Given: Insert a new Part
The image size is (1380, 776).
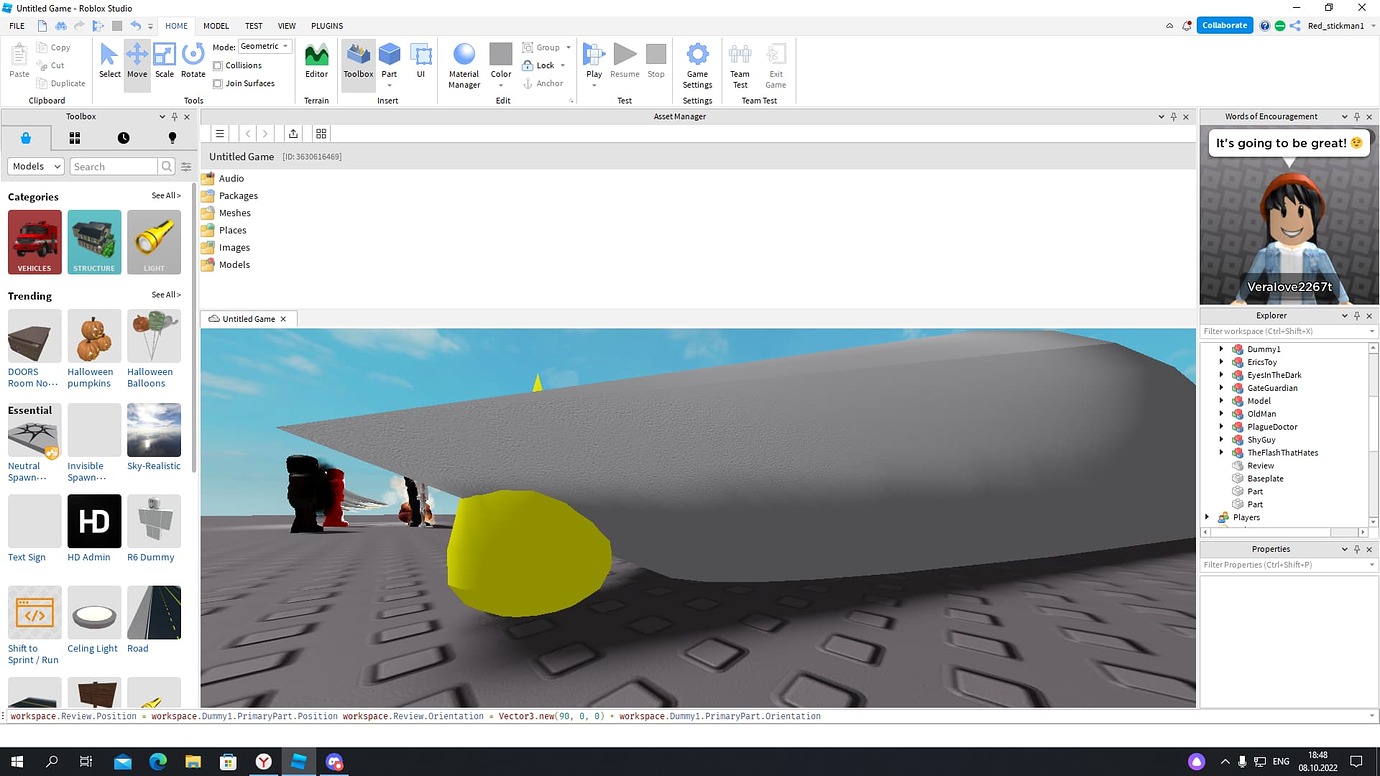Looking at the screenshot, I should (x=389, y=57).
